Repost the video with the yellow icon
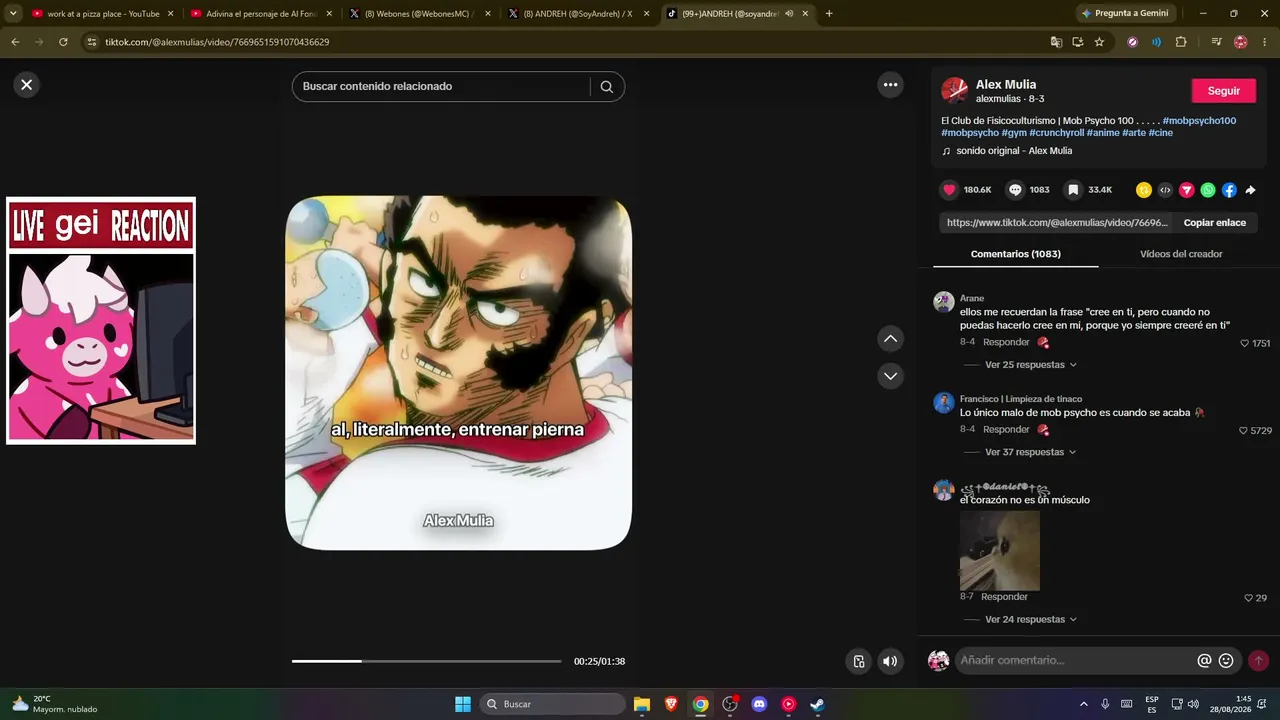The height and width of the screenshot is (720, 1280). 1144,190
